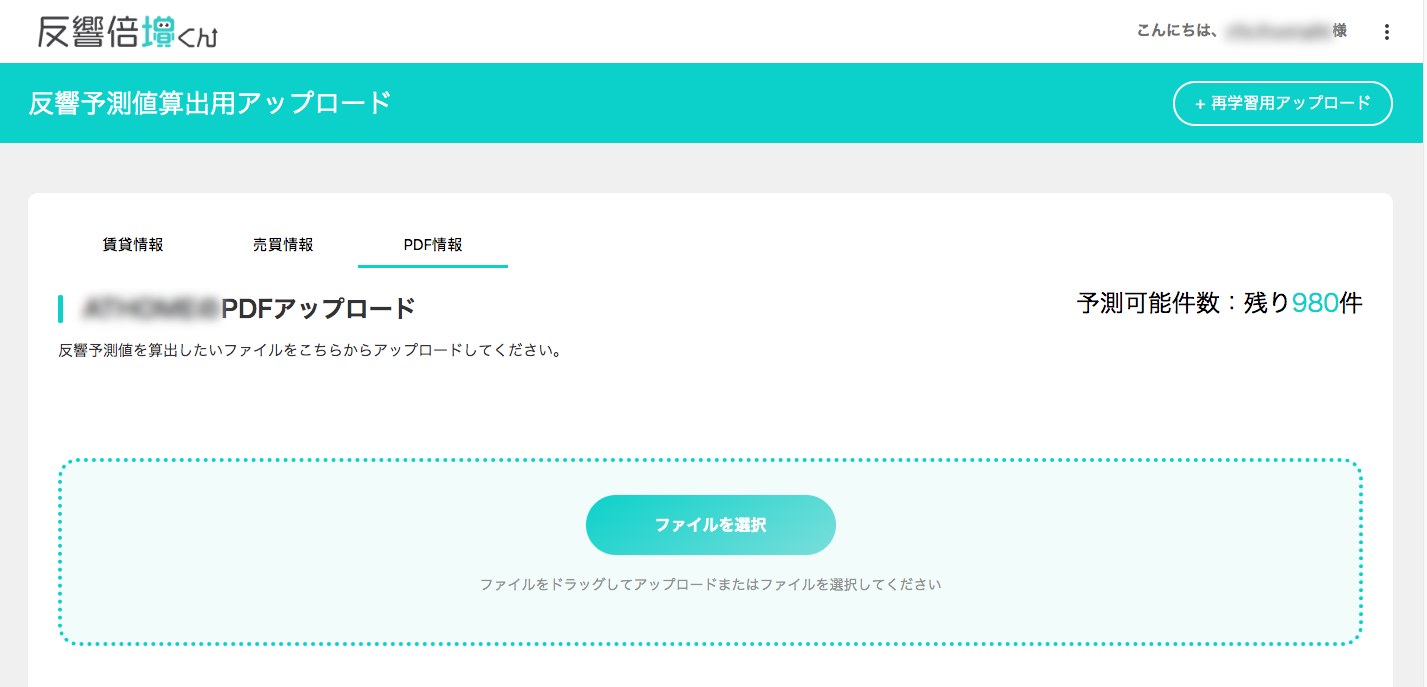Switch to the 売買情報 tab
This screenshot has width=1427, height=687.
click(283, 244)
